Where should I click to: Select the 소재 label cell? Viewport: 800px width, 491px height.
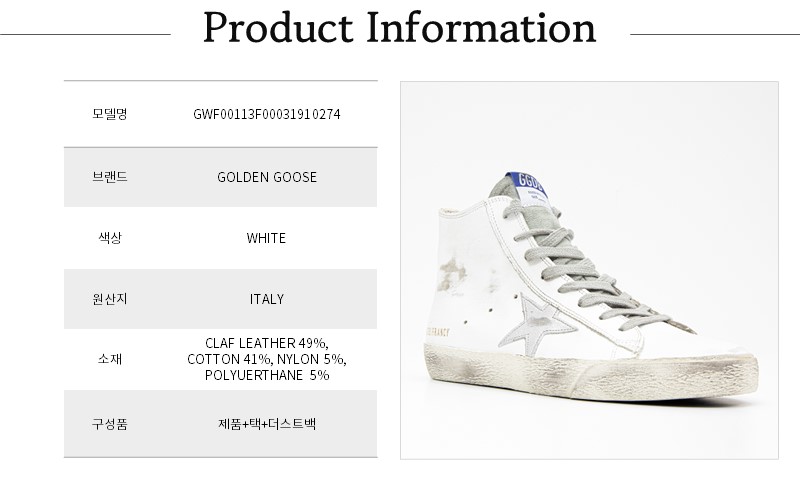point(109,359)
